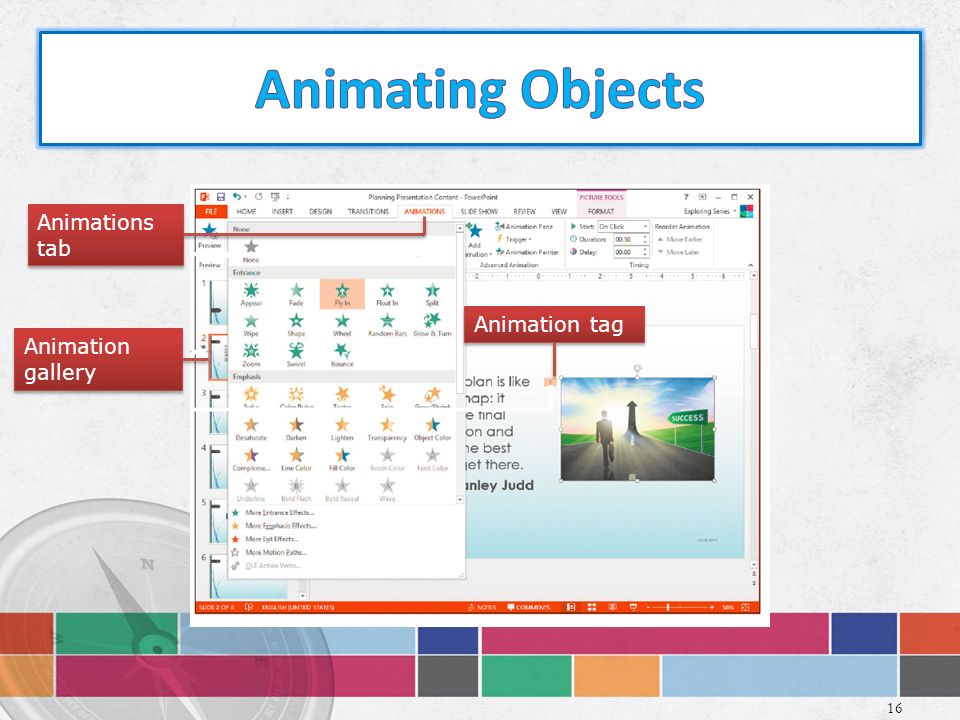Click the zoom slider handle in status bar
Image resolution: width=960 pixels, height=720 pixels.
click(667, 607)
